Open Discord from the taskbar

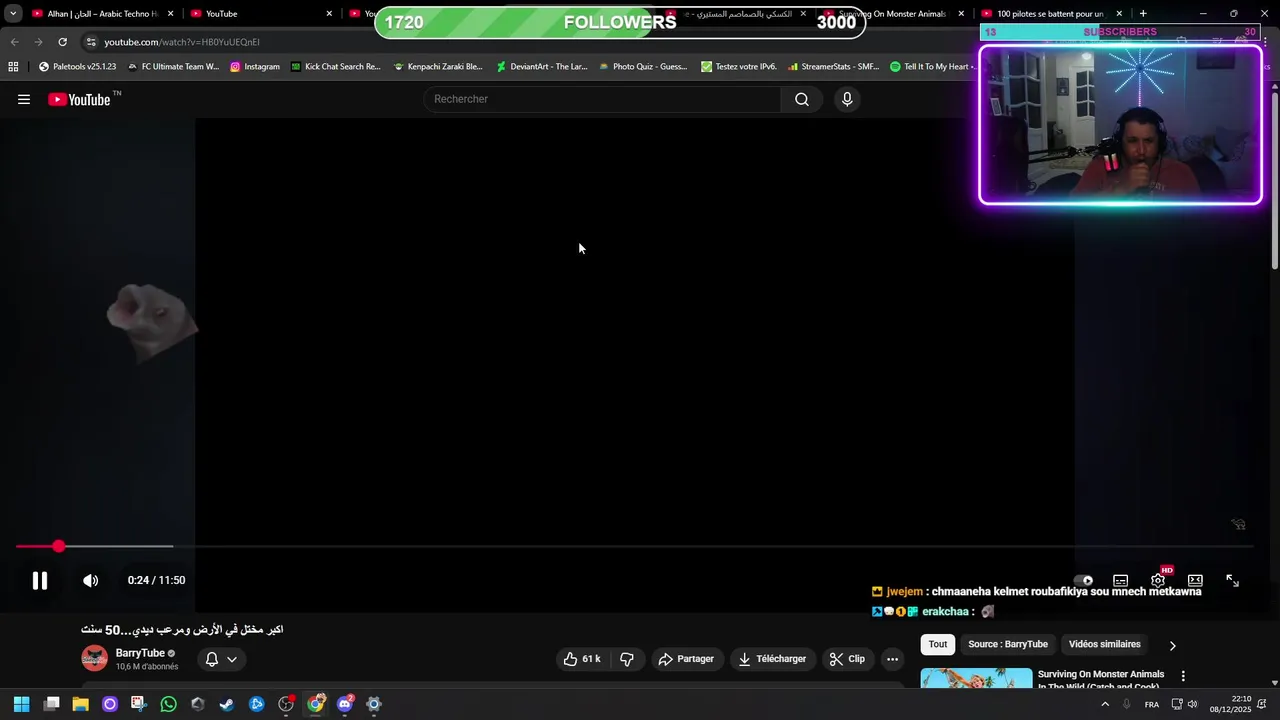[x=345, y=704]
